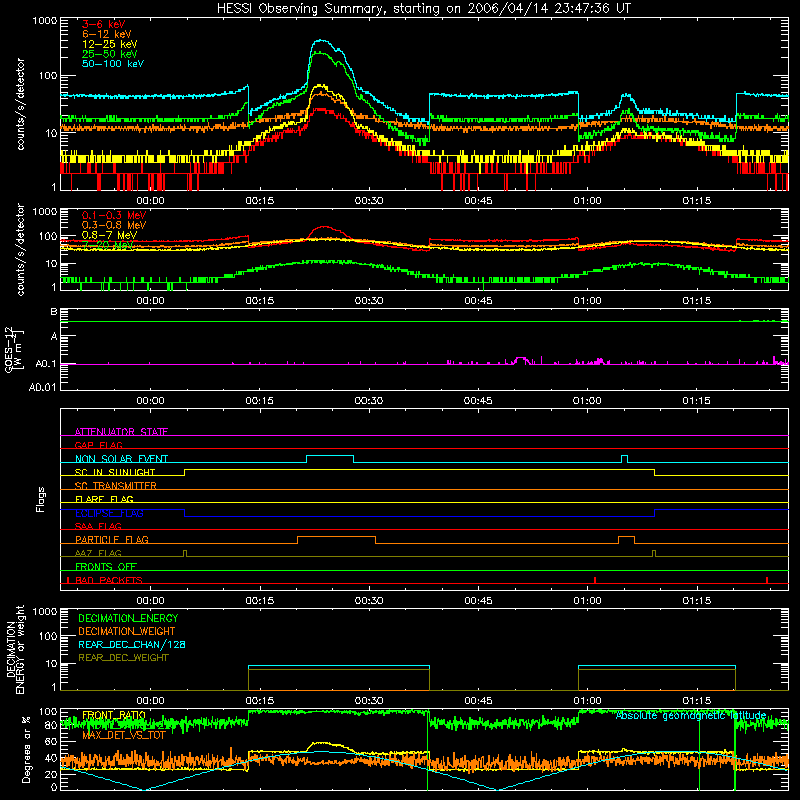Select the 0.3-0.8 MeV legend label

(x=114, y=225)
